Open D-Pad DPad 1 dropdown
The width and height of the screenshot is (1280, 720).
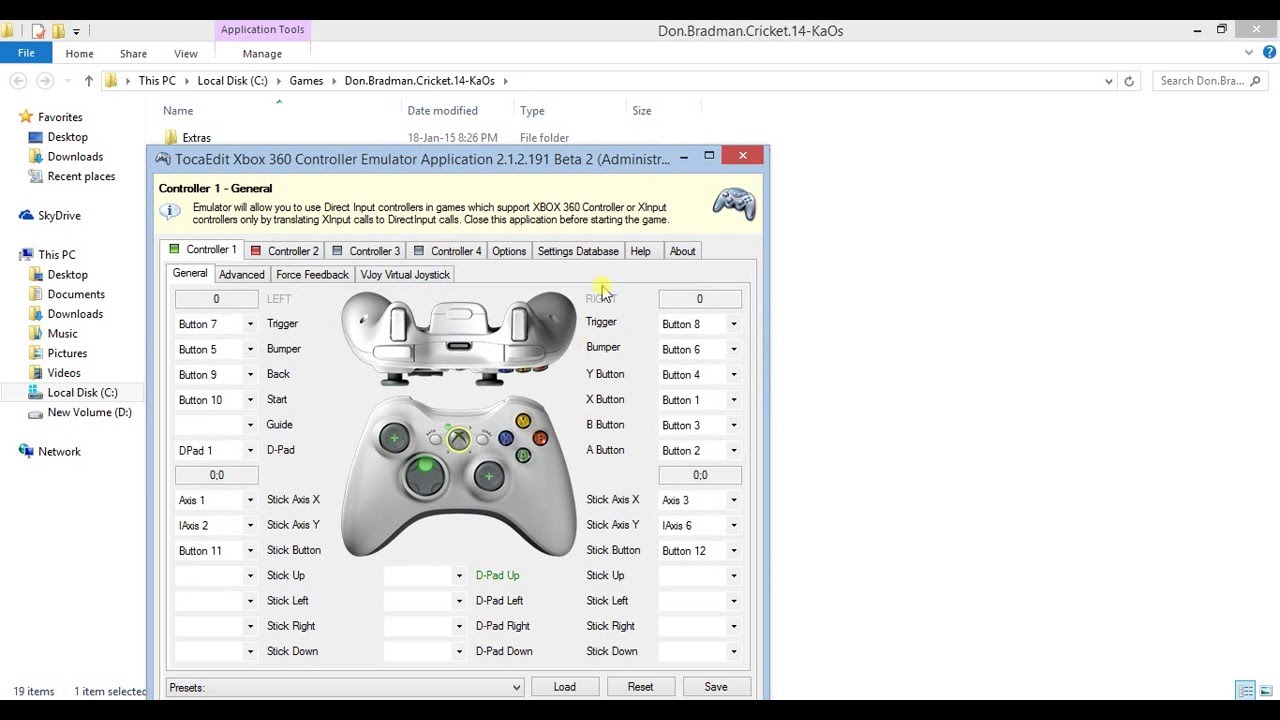[x=249, y=450]
